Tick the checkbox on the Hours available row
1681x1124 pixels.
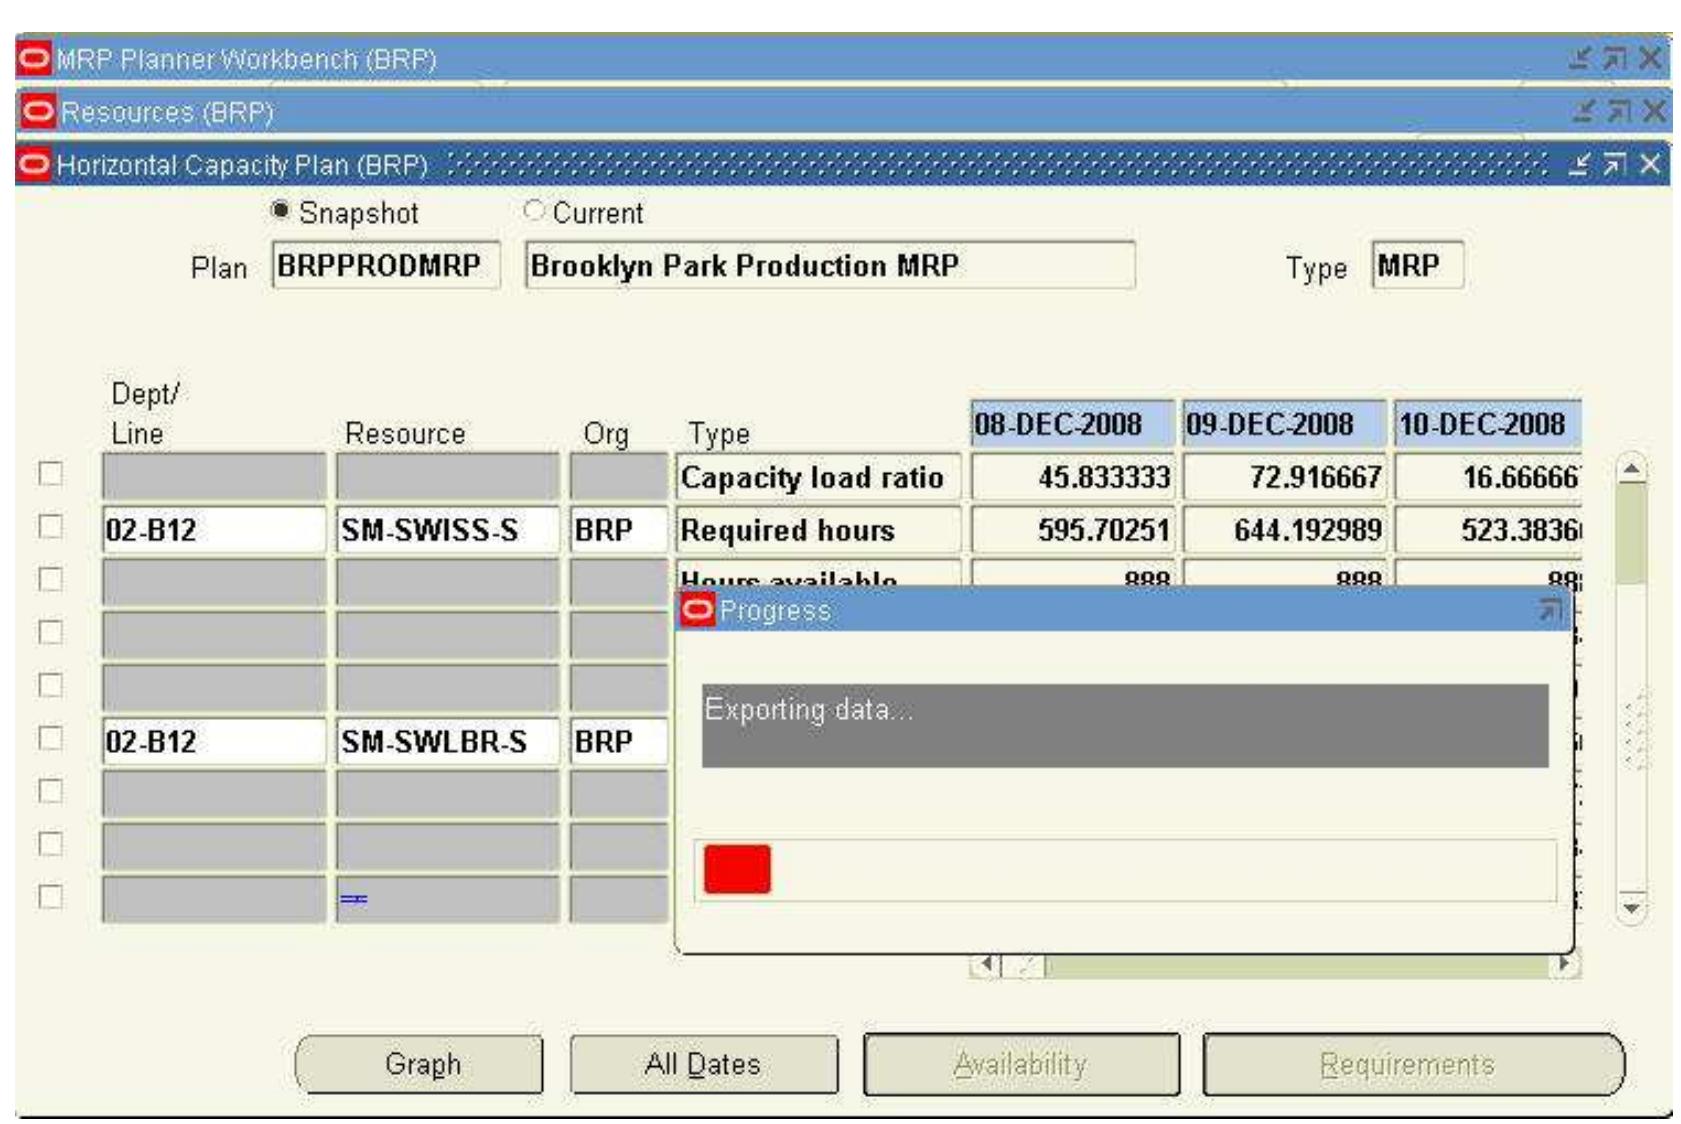pos(50,579)
